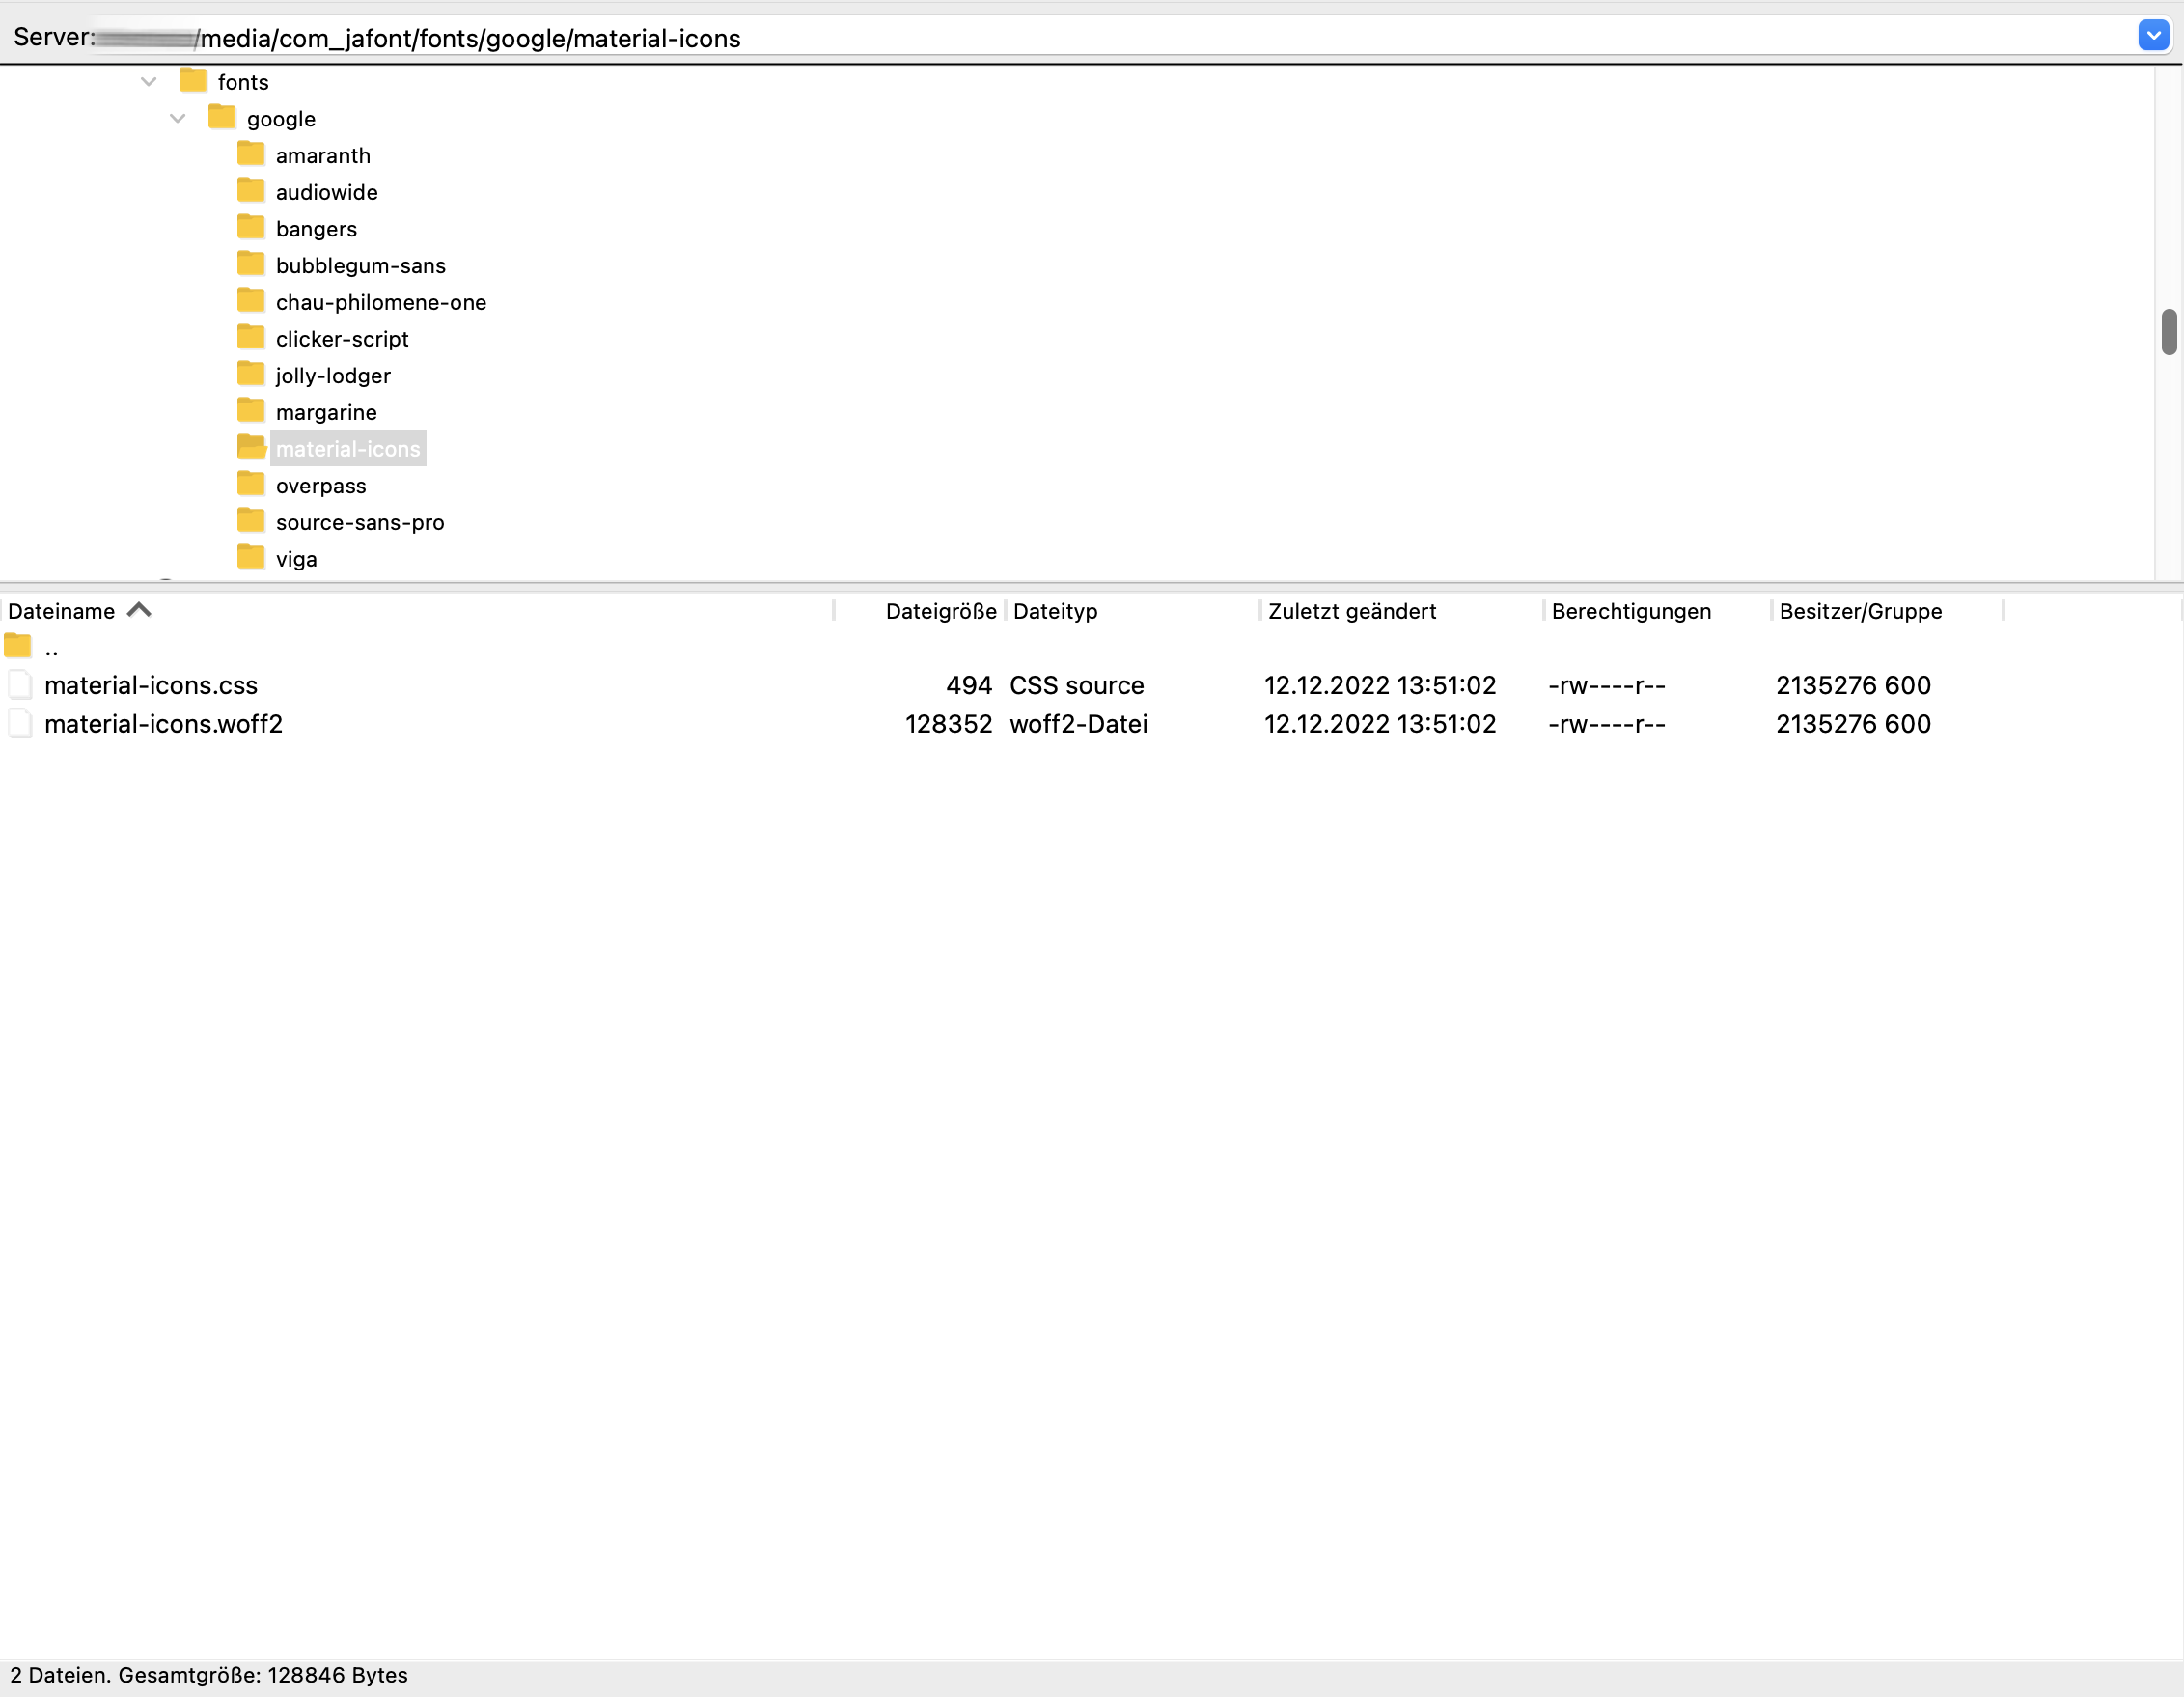Image resolution: width=2184 pixels, height=1697 pixels.
Task: Click the viga folder icon
Action: (250, 558)
